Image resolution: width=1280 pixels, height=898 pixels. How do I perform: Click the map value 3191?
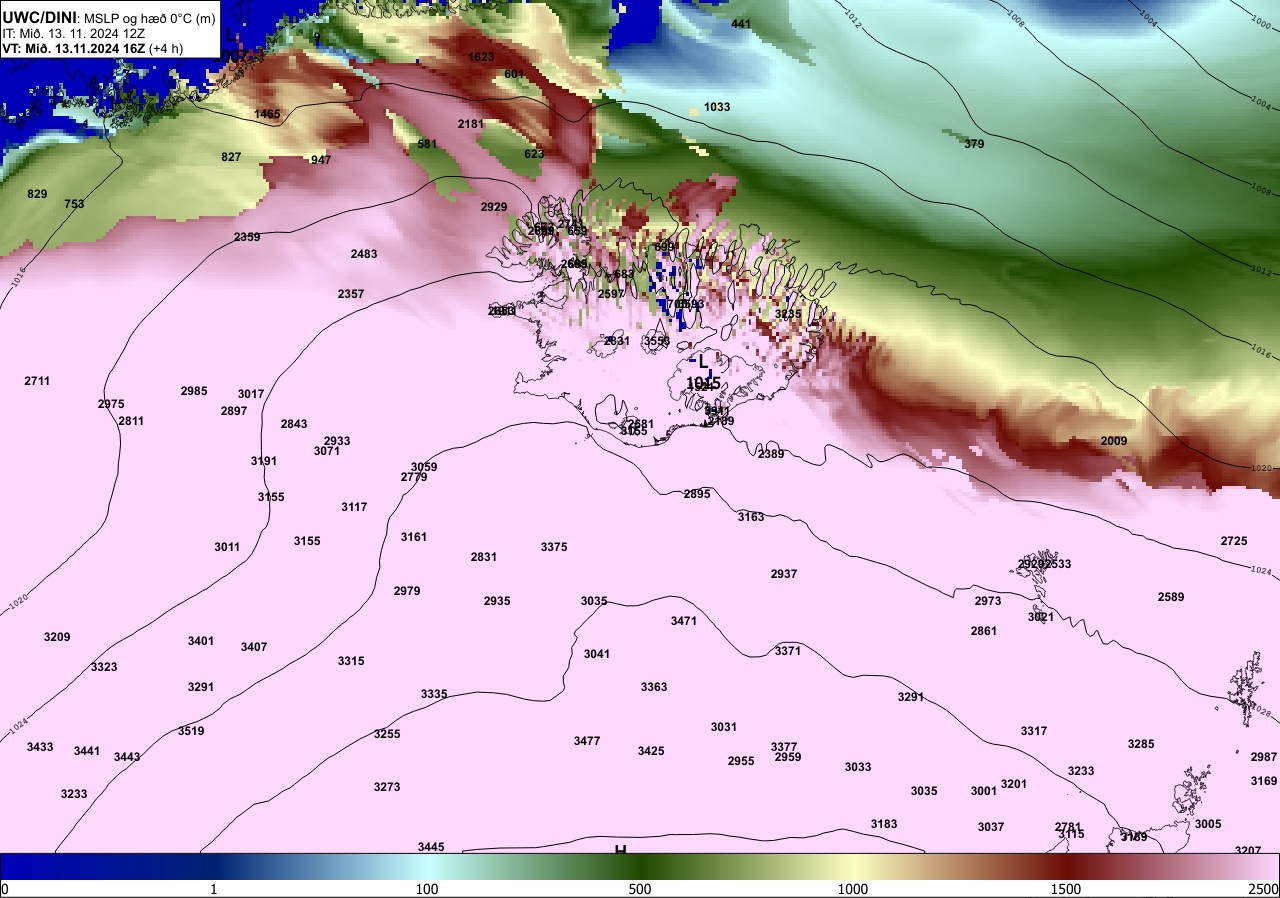[x=264, y=461]
